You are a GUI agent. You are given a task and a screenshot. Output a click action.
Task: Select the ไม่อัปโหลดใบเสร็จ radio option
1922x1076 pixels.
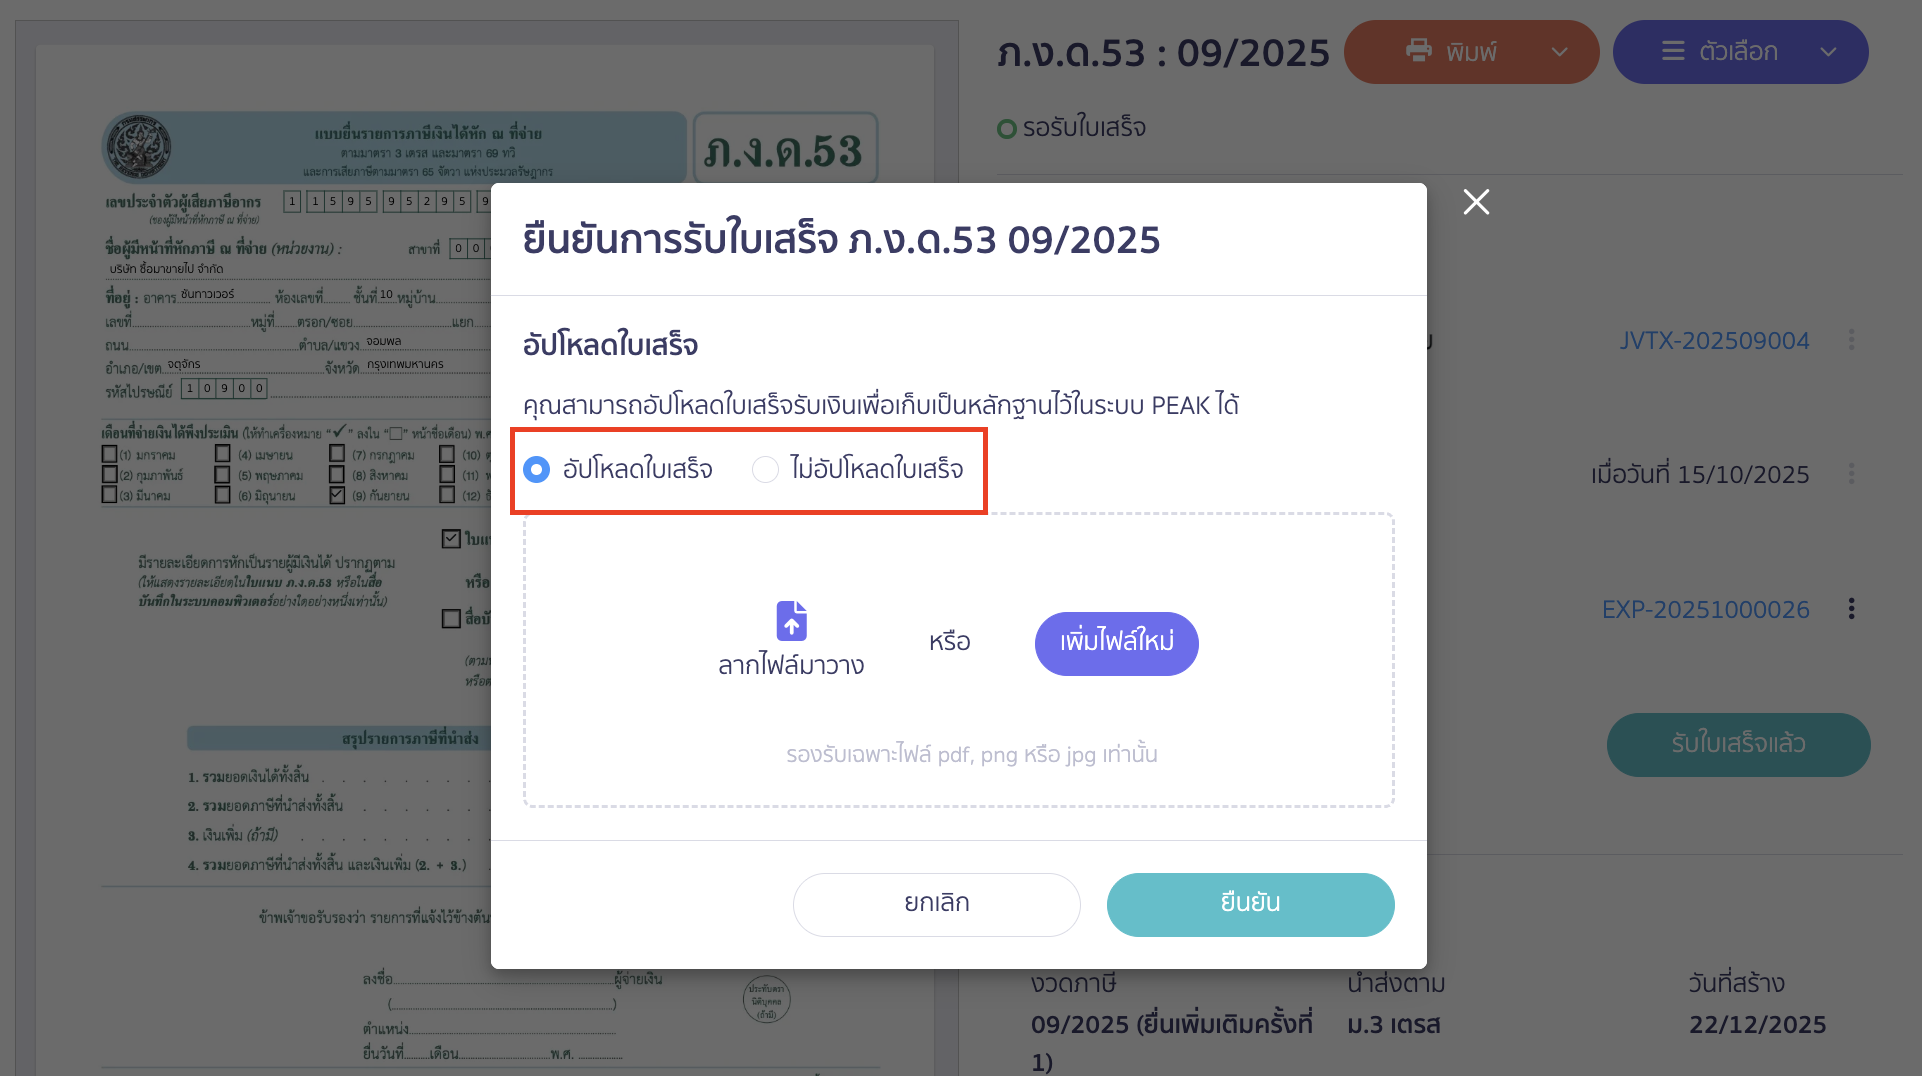pos(766,469)
